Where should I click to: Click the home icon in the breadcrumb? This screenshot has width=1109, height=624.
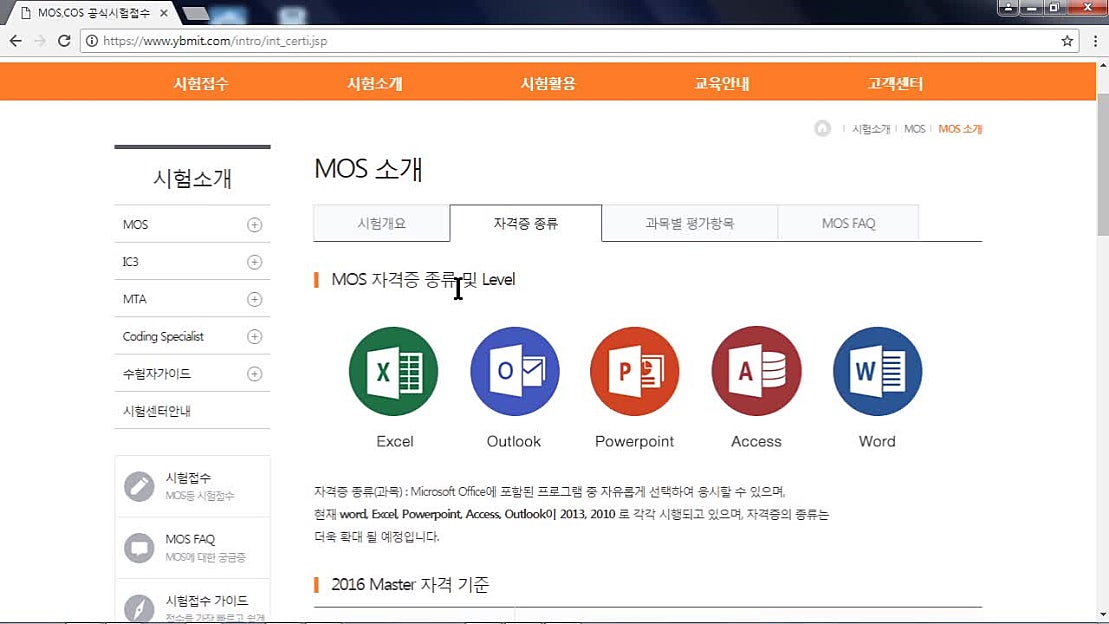coord(822,128)
